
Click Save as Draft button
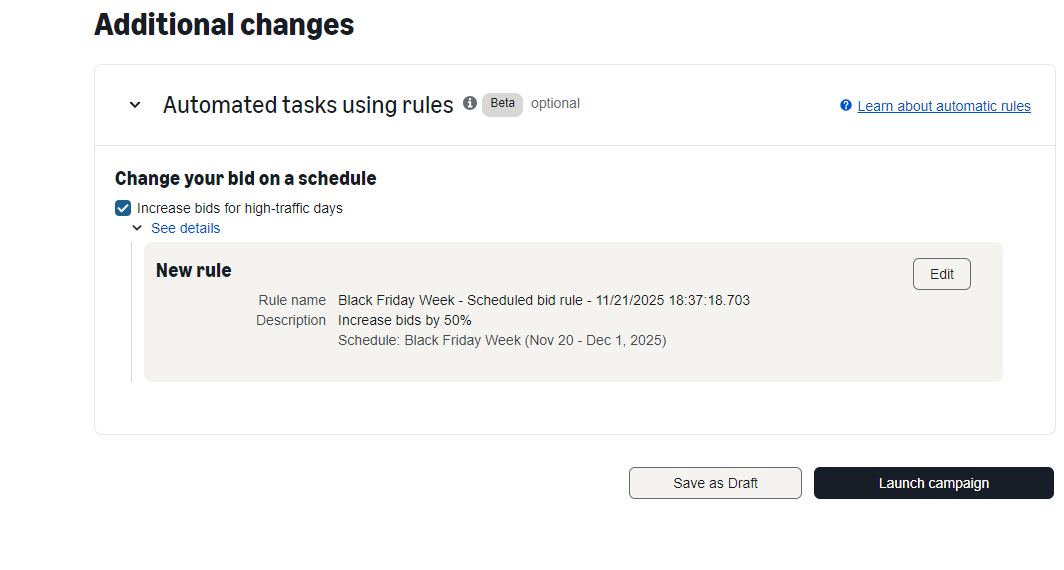click(715, 483)
